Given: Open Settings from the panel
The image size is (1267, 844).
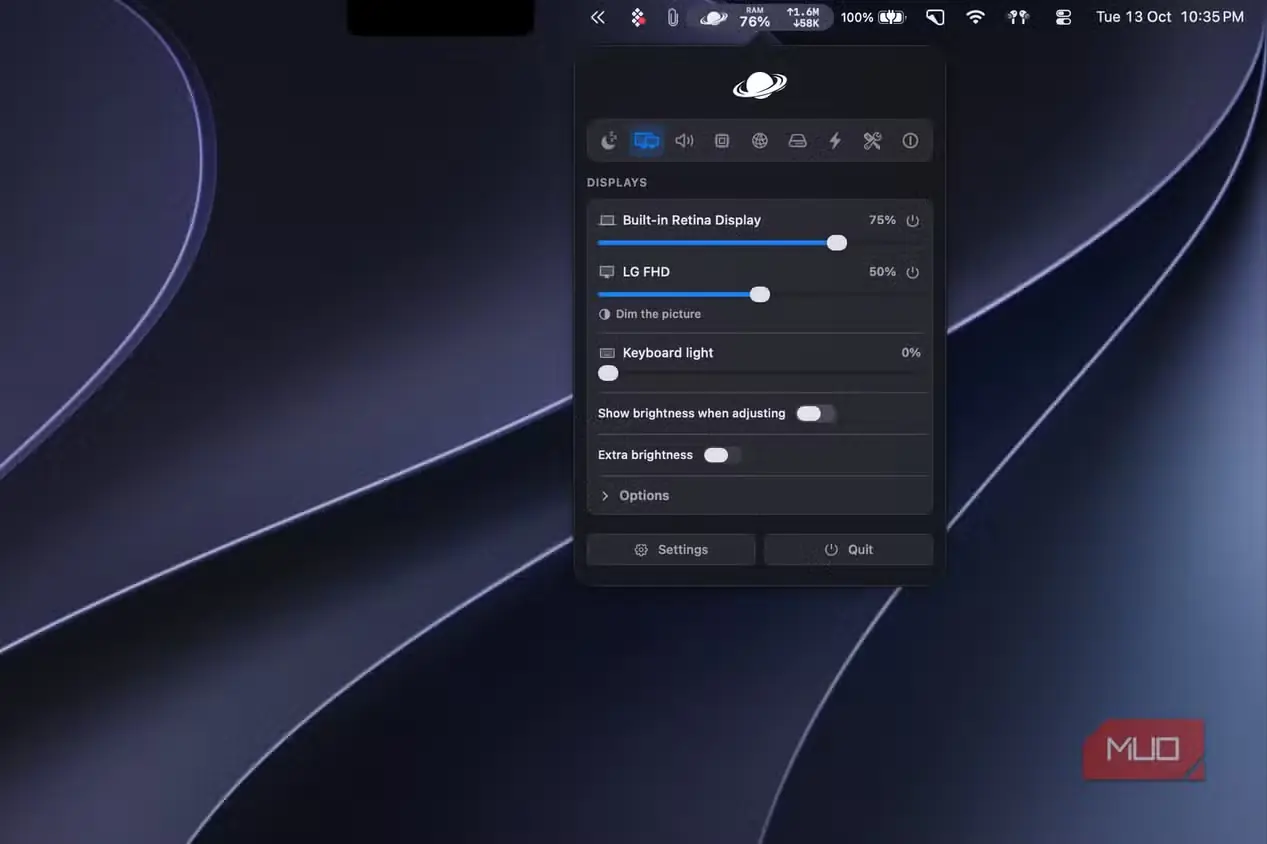Looking at the screenshot, I should click(x=671, y=550).
